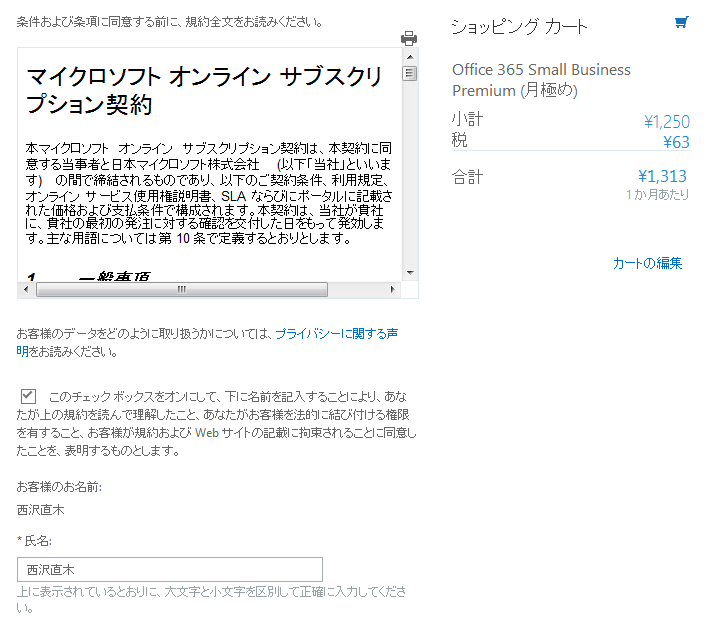
Task: Click the マイクロソフト オンライン サブスクリプション契約 title
Action: (x=204, y=90)
